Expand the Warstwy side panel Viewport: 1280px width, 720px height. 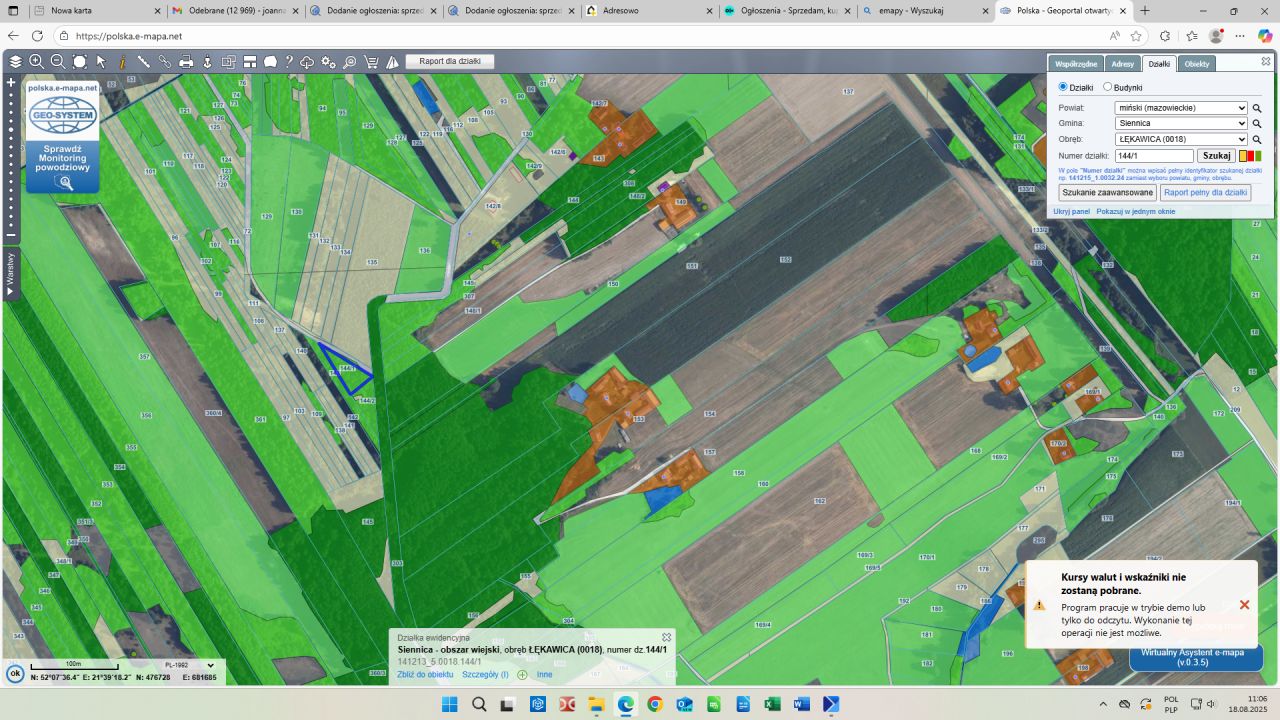(x=10, y=275)
